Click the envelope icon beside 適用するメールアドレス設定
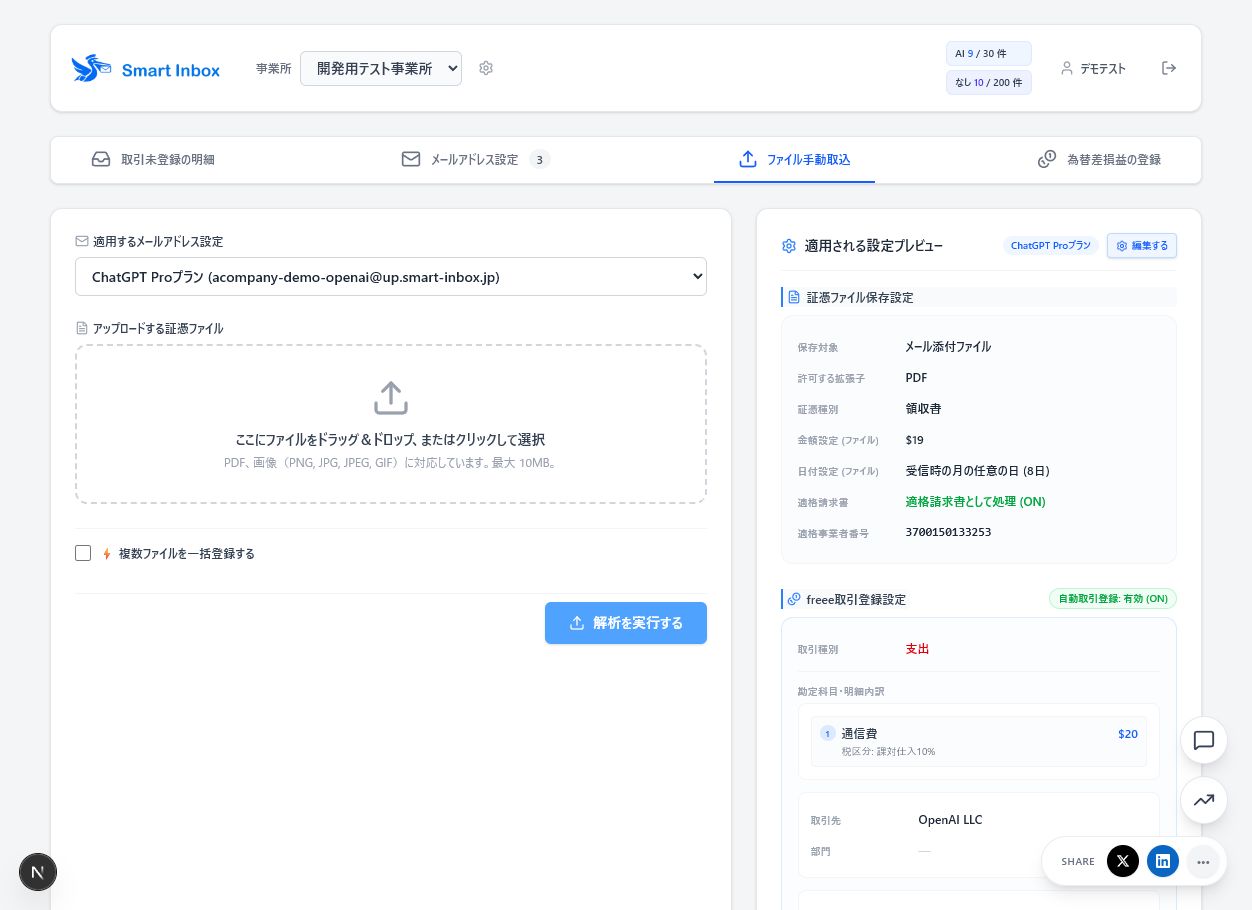Image resolution: width=1252 pixels, height=910 pixels. (x=82, y=241)
